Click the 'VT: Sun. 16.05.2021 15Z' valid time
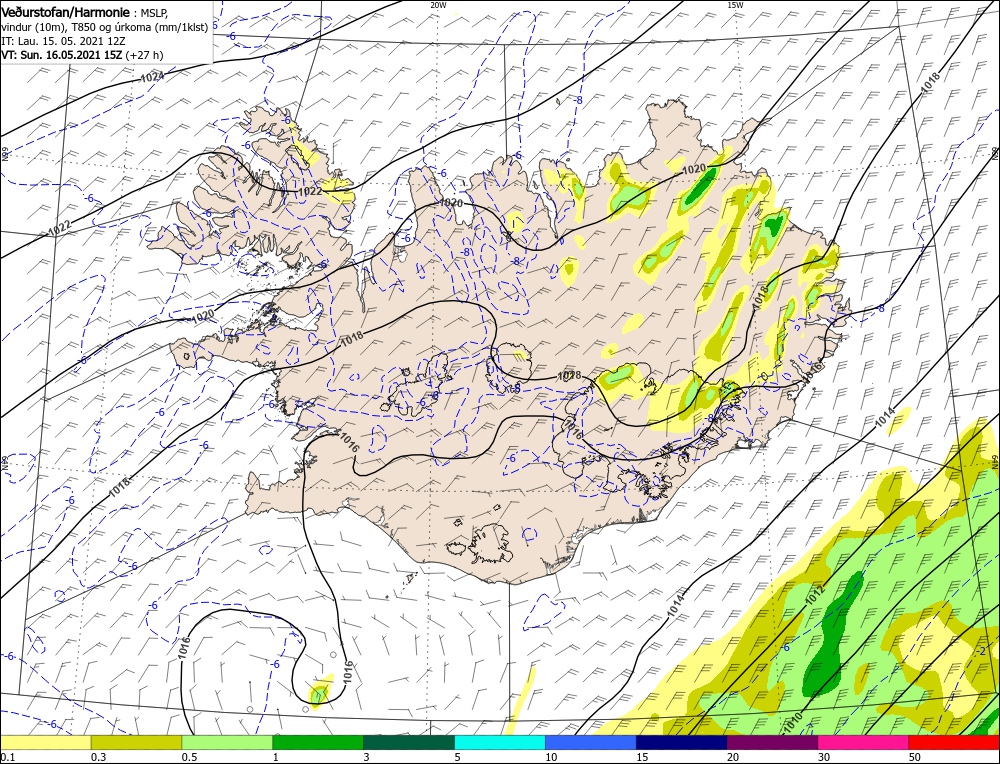Screen dimensions: 1000x764 click(x=62, y=55)
